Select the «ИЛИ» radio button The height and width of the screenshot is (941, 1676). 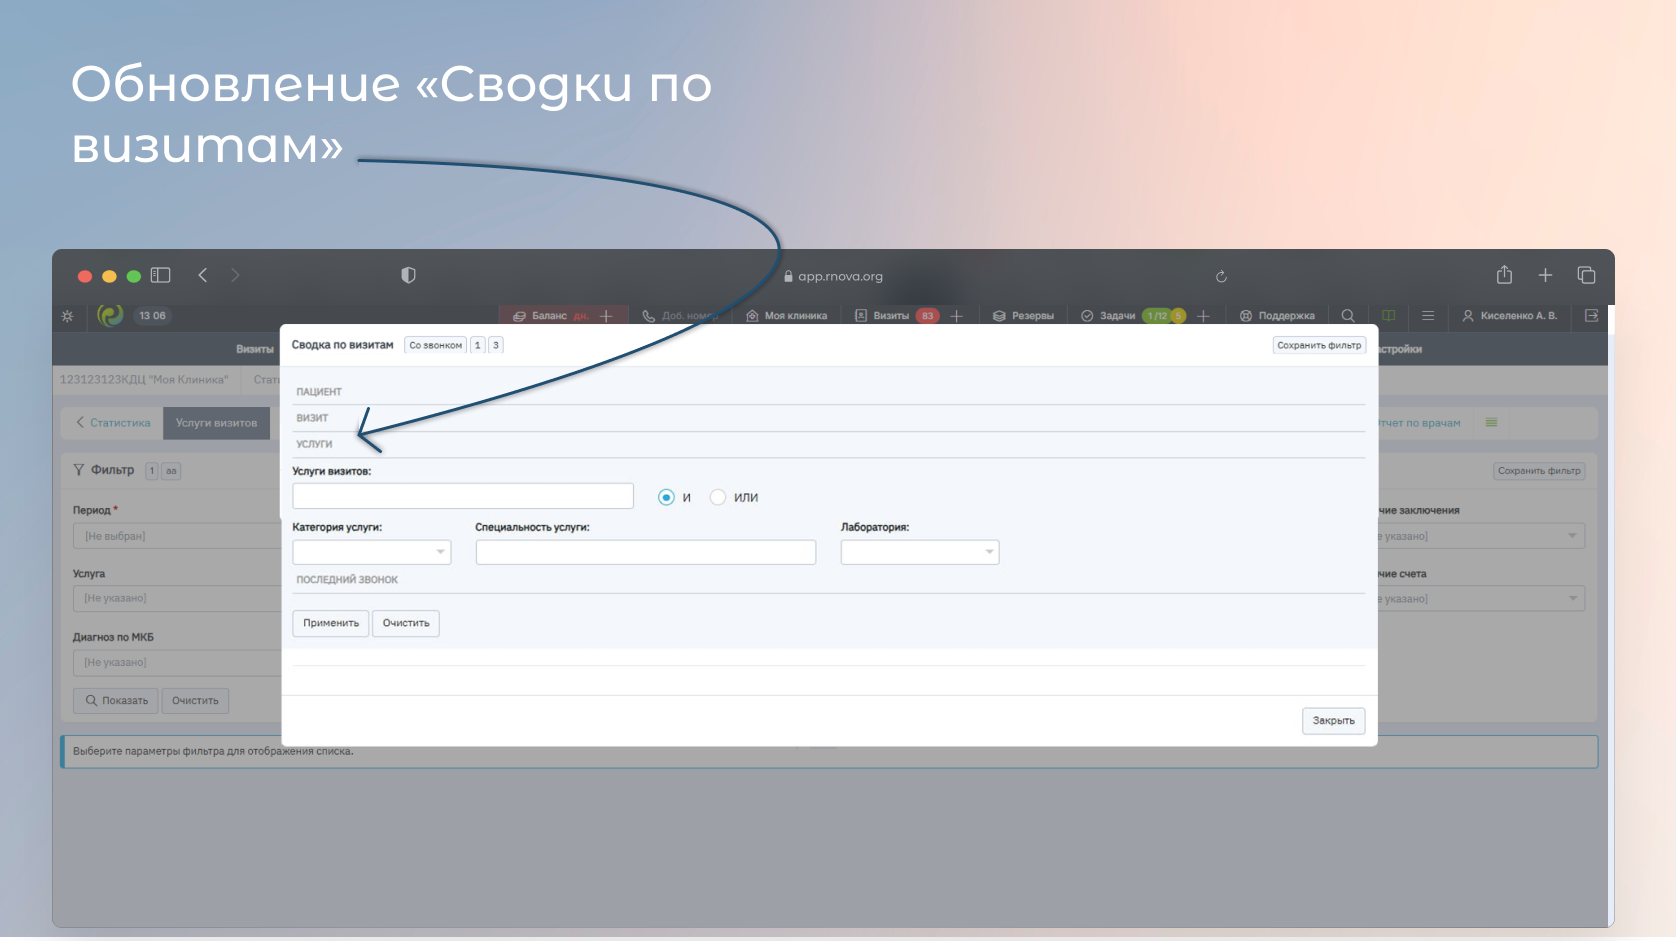[x=718, y=497]
